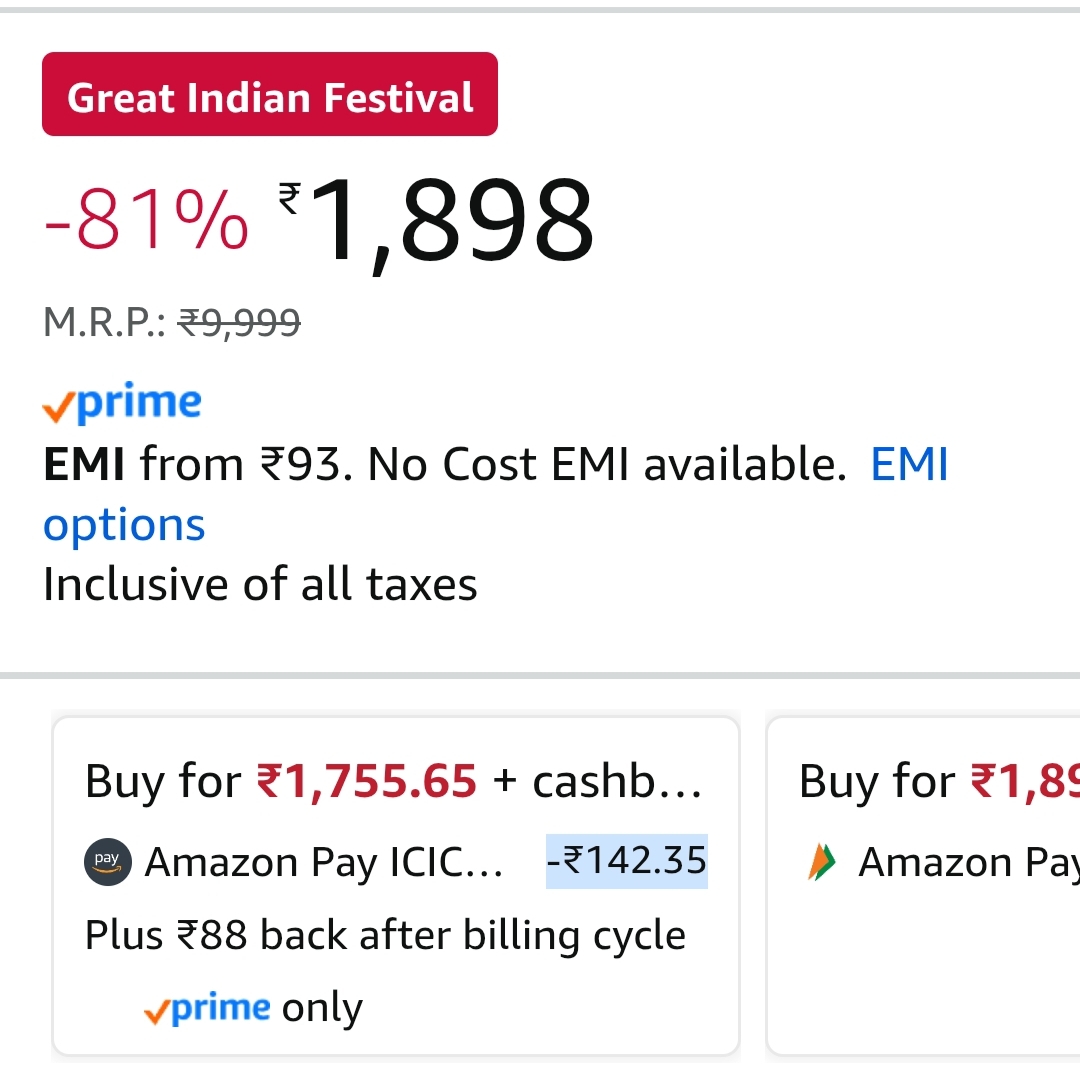This screenshot has width=1080, height=1082.
Task: Tap the truncated "Amazon Pay ICIC…" label
Action: (x=323, y=861)
